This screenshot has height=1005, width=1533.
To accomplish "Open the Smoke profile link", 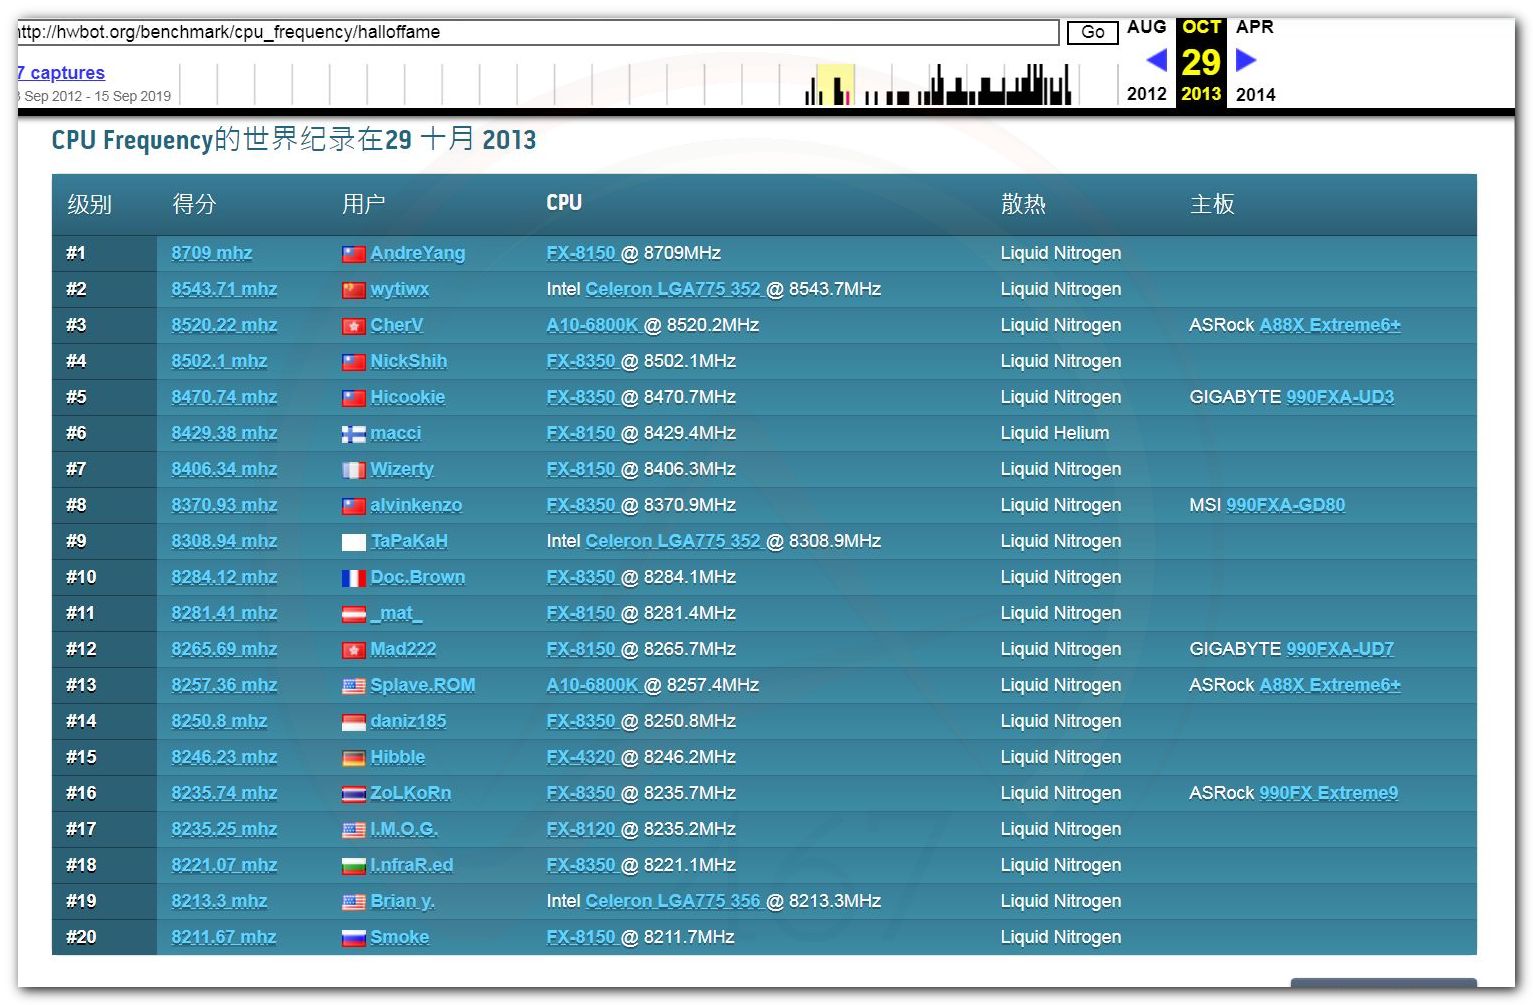I will coord(400,937).
